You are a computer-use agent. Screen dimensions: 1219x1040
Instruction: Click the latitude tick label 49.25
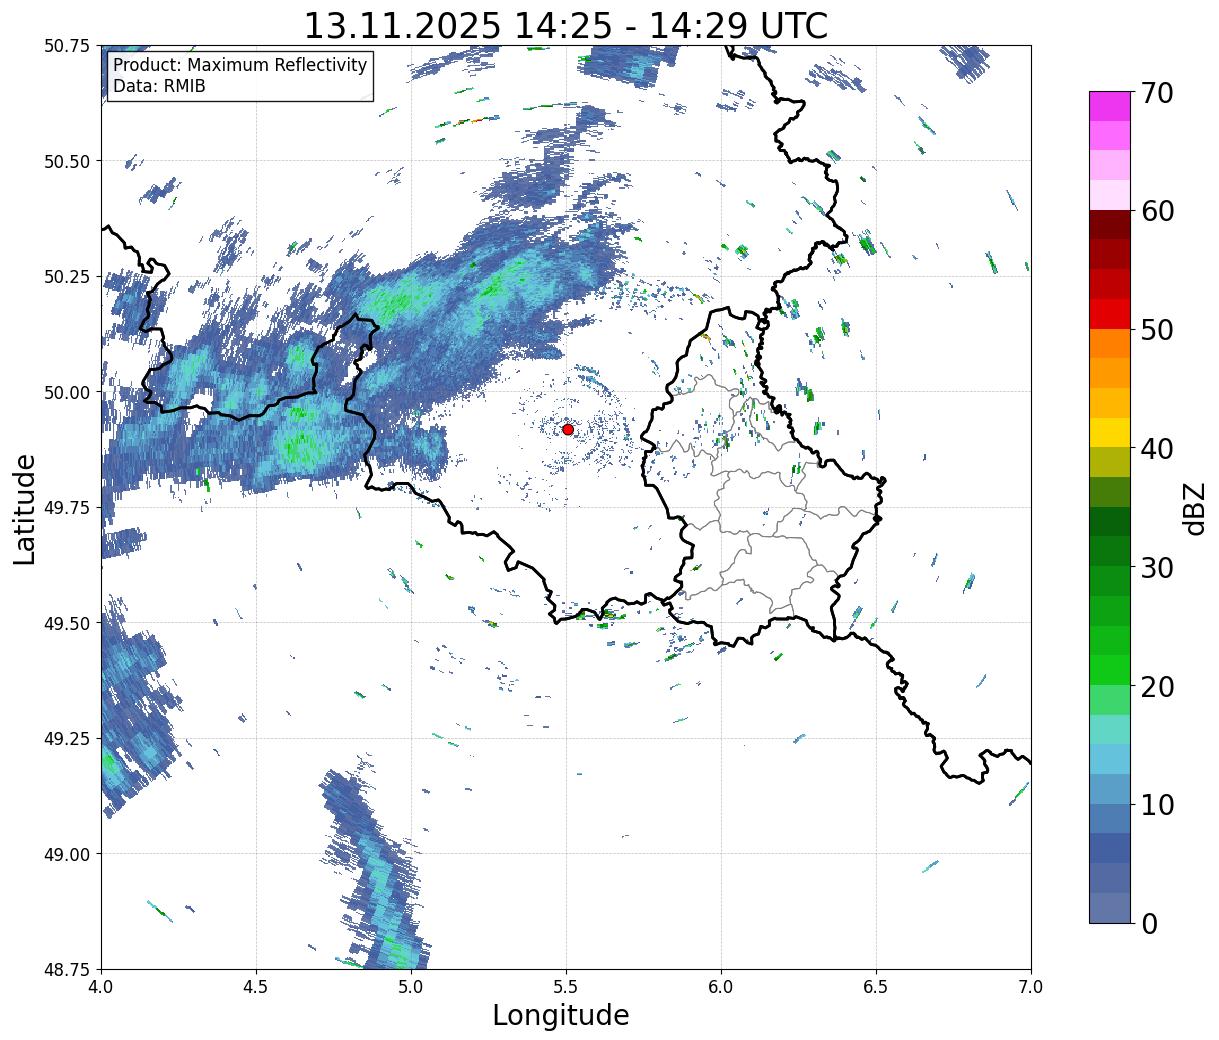(x=67, y=739)
